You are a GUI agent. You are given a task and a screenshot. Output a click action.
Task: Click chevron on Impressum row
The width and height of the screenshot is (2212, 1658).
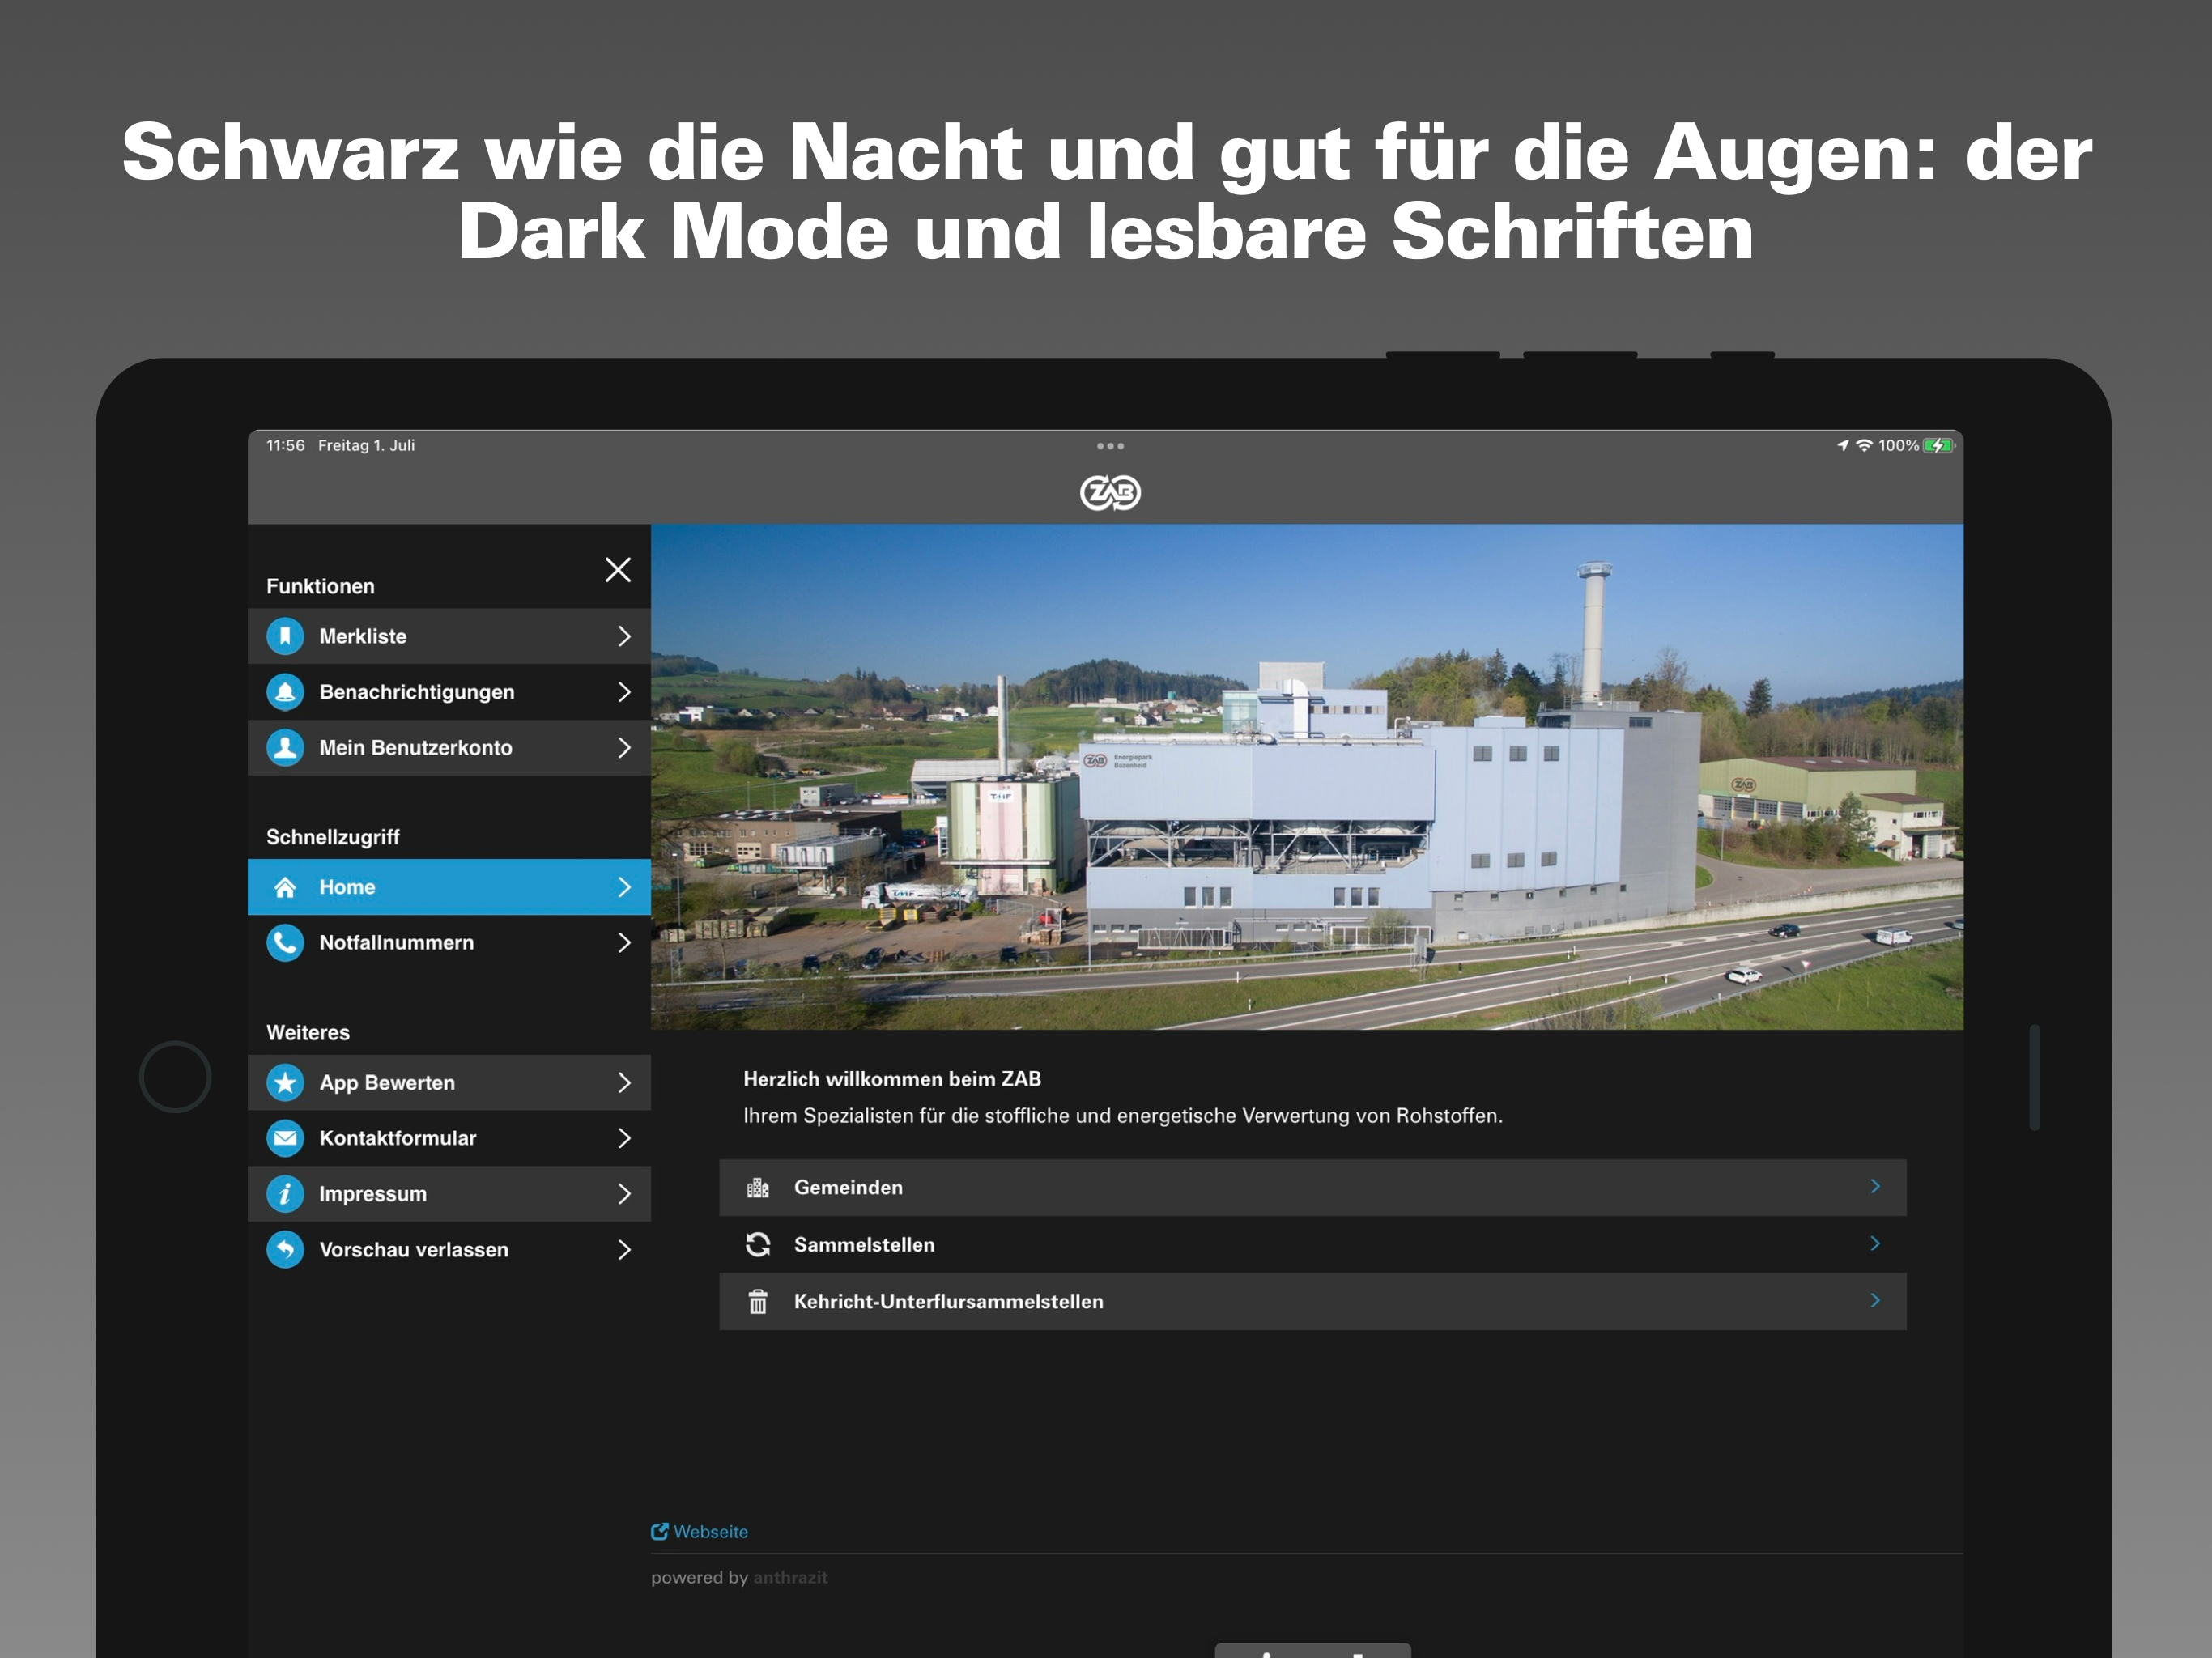(x=624, y=1194)
